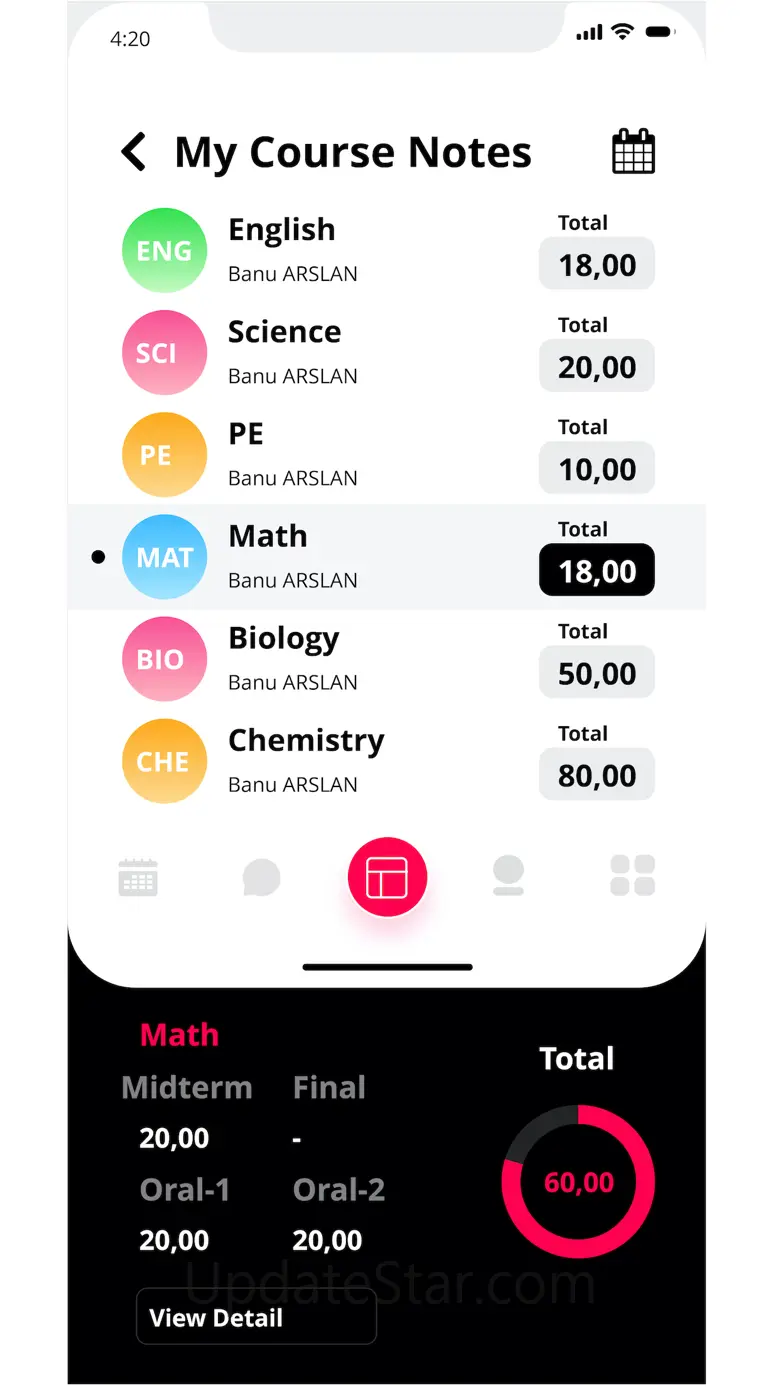The height and width of the screenshot is (1387, 780).
Task: Tap the pink BIO course badge
Action: click(164, 659)
